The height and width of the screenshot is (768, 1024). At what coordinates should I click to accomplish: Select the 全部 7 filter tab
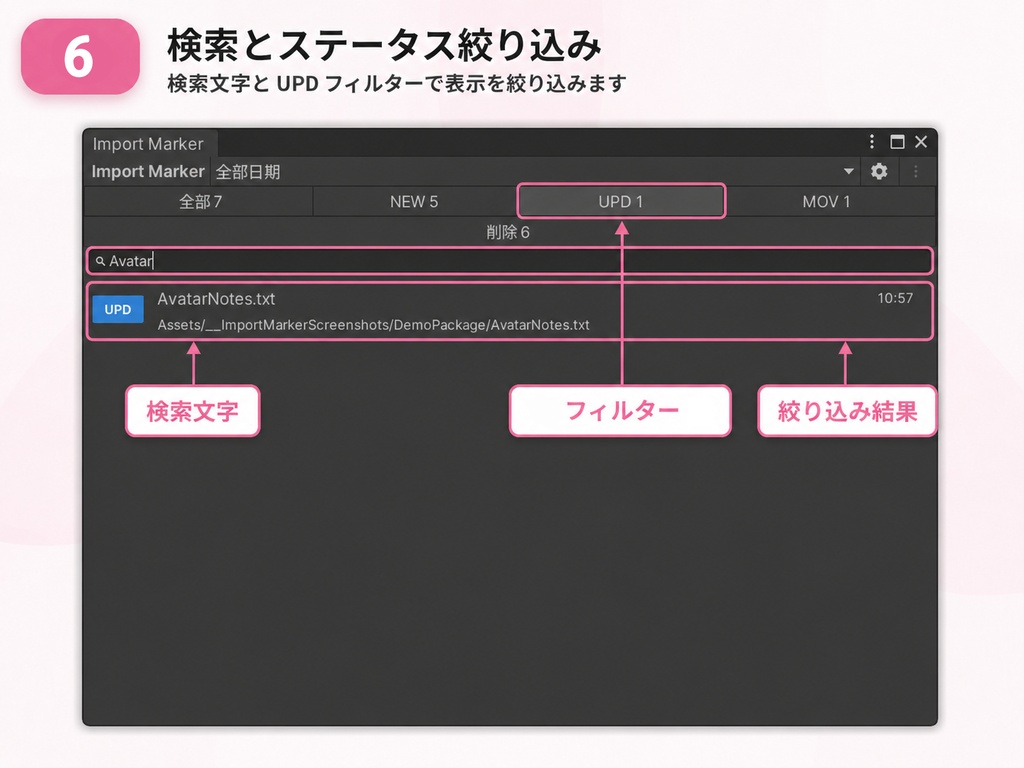(x=199, y=202)
